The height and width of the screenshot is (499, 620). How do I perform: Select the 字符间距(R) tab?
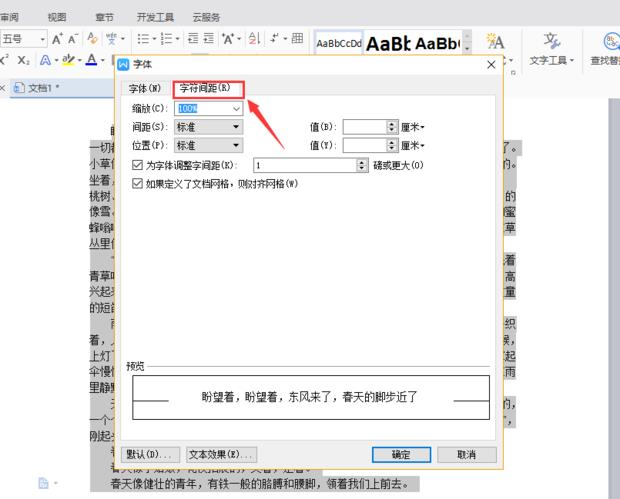(208, 89)
